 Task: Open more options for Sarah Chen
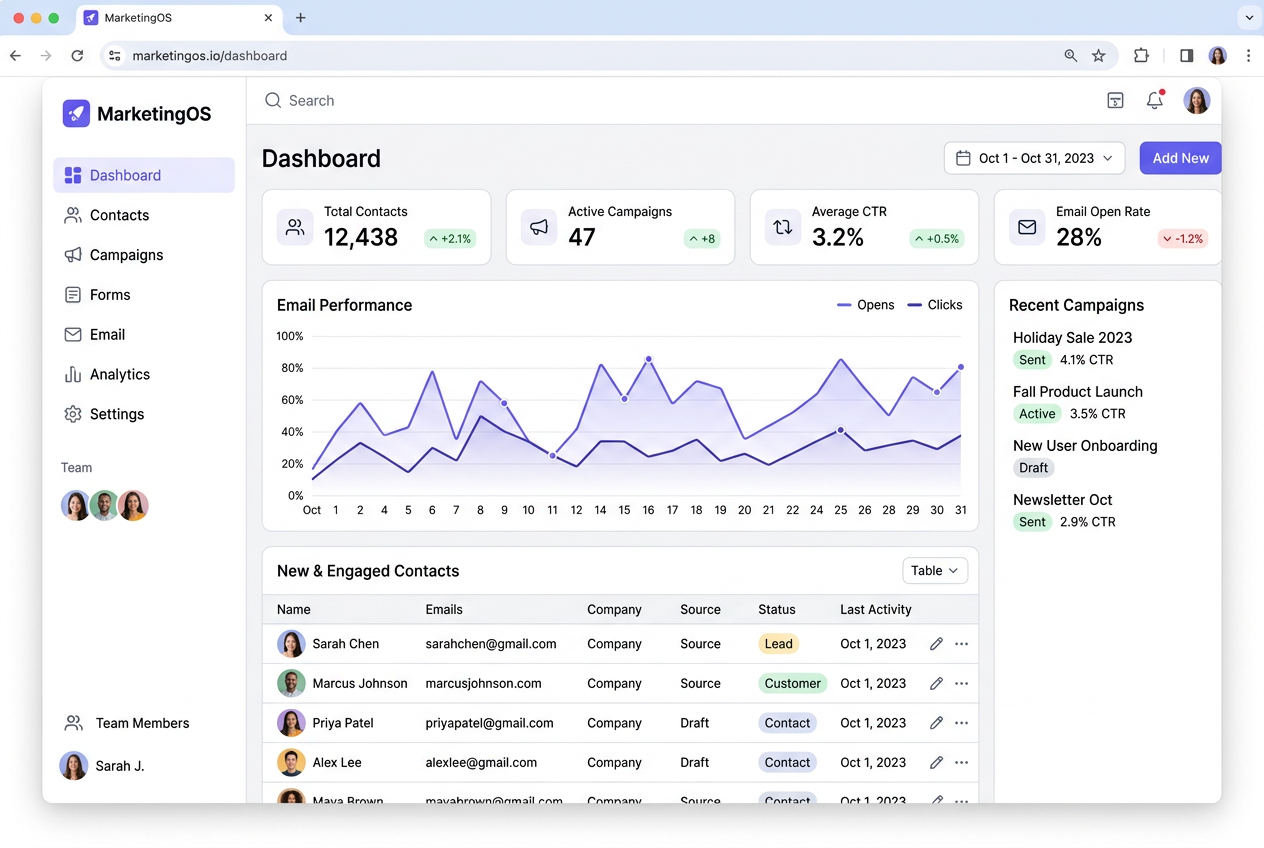pos(961,644)
